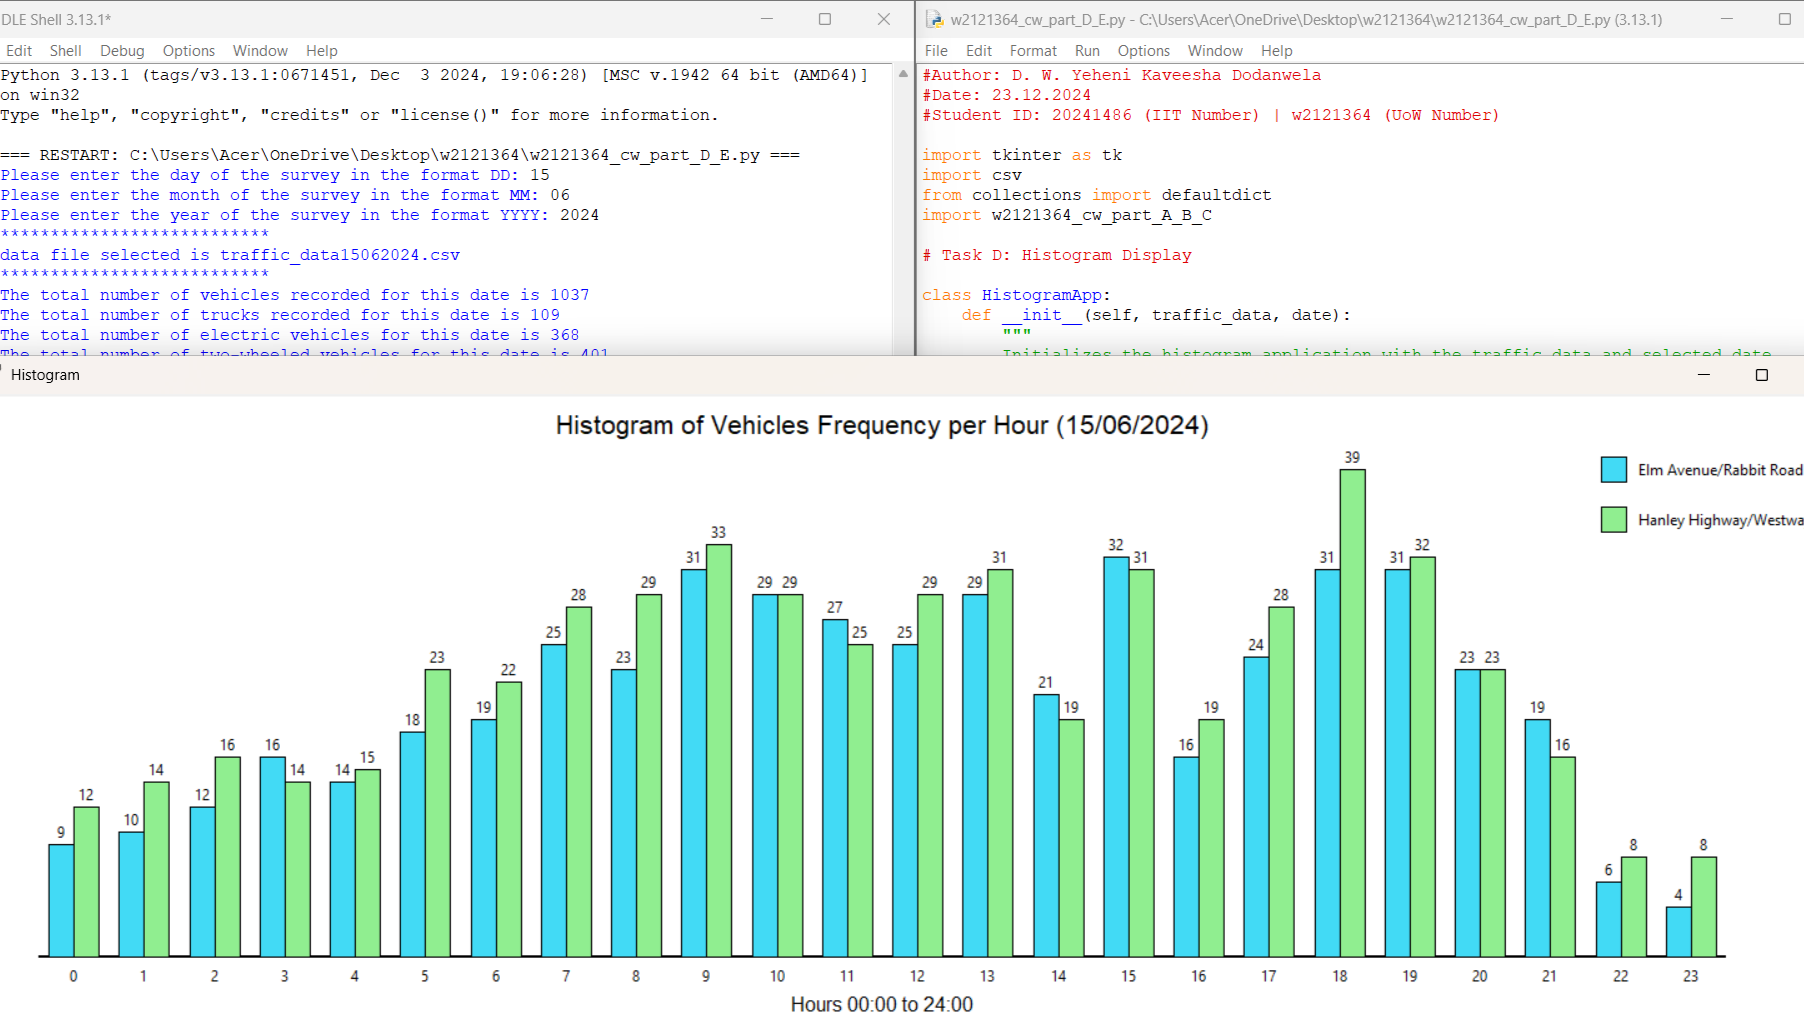Open the Help menu in the editor

click(1275, 50)
